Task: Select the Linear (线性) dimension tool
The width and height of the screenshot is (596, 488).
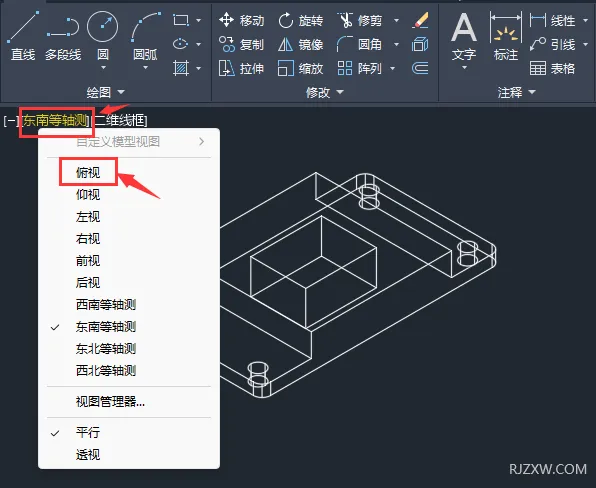Action: (552, 20)
